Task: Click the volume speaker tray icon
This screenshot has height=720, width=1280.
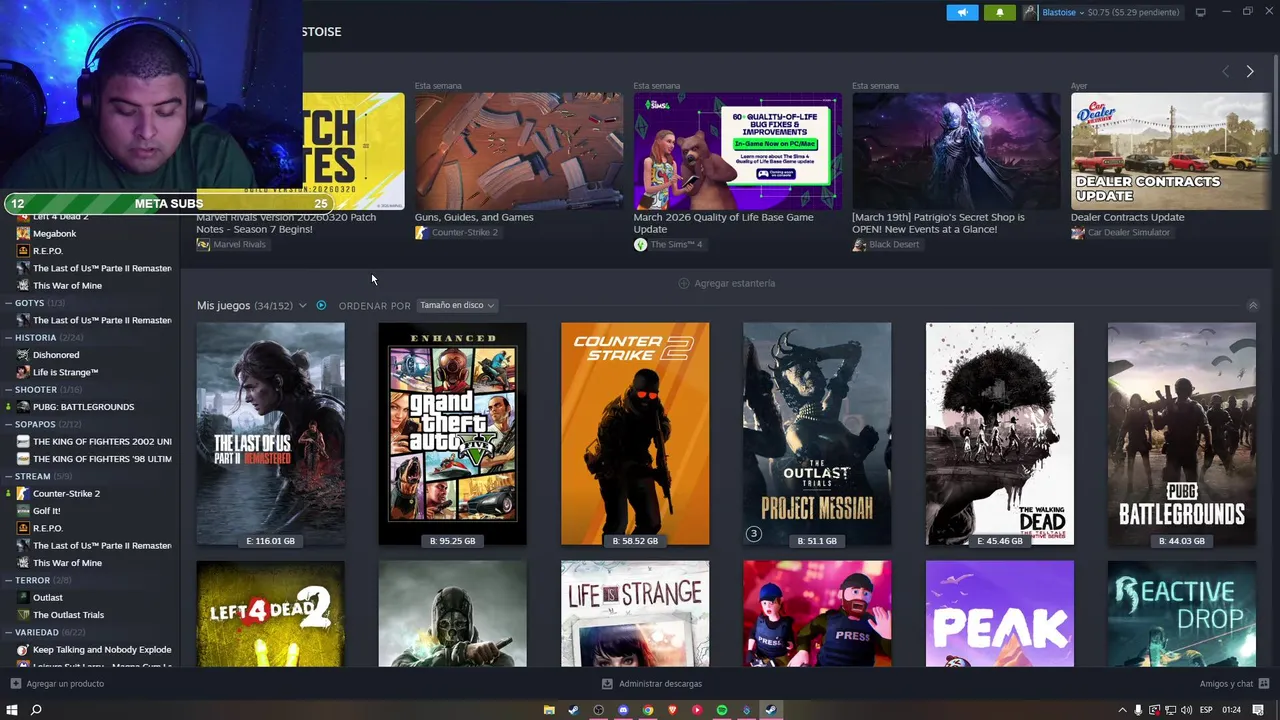Action: click(x=1187, y=710)
